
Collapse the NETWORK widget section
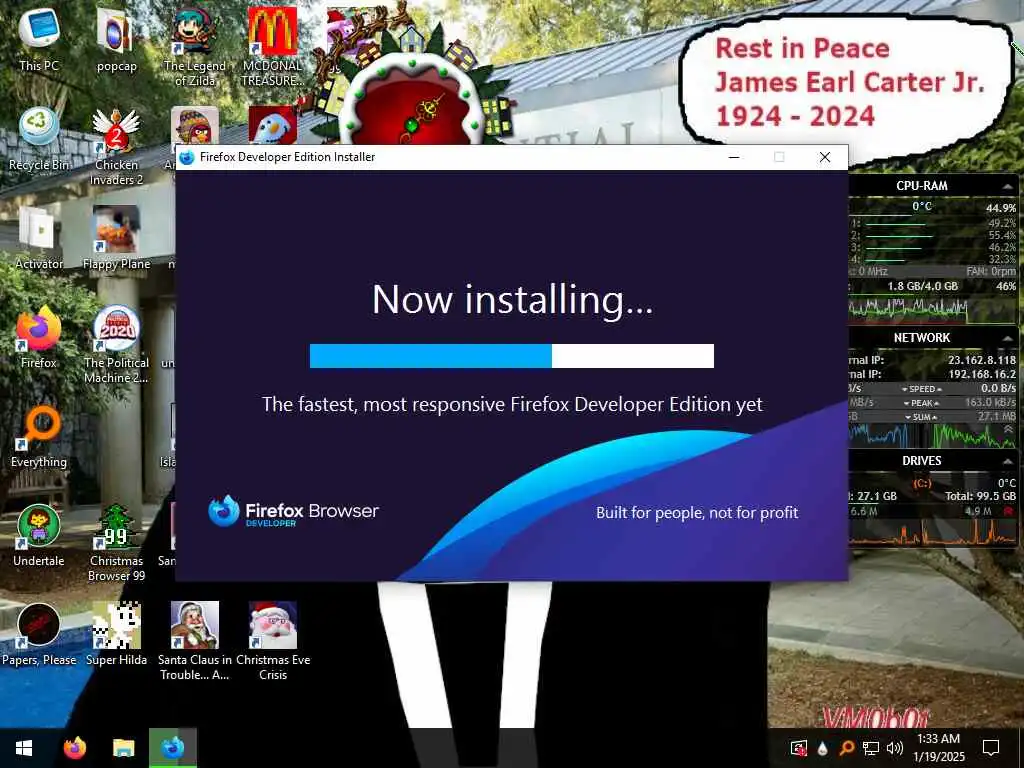pyautogui.click(x=1008, y=338)
